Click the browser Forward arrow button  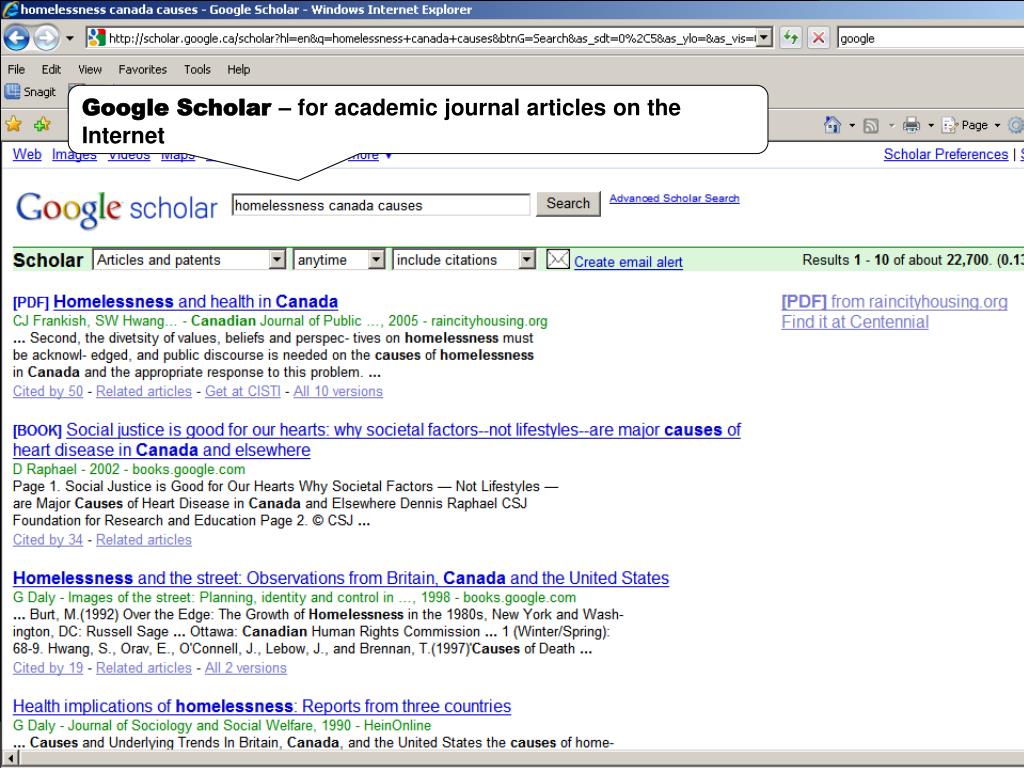pyautogui.click(x=46, y=38)
